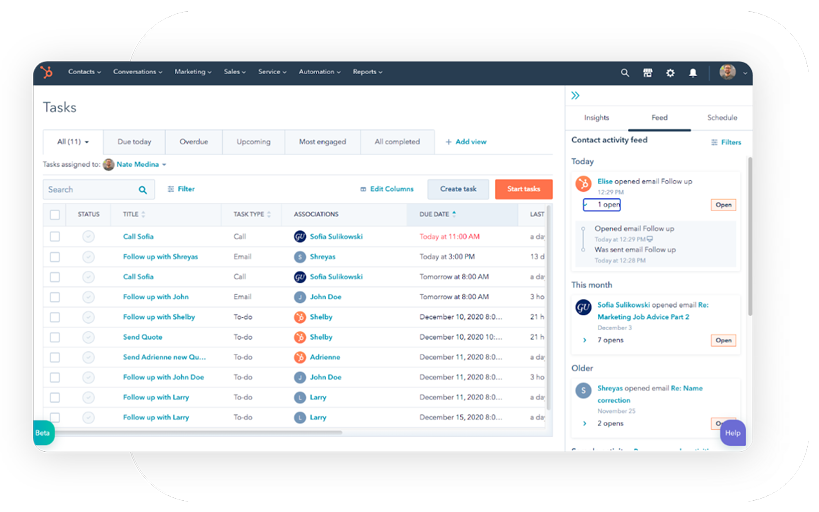Image resolution: width=819 pixels, height=512 pixels.
Task: Click the Create task button
Action: (458, 189)
